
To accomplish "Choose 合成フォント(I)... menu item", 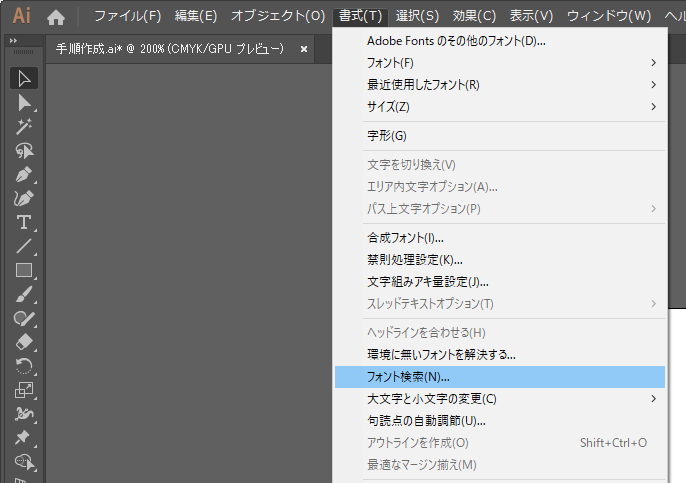I will click(x=500, y=238).
